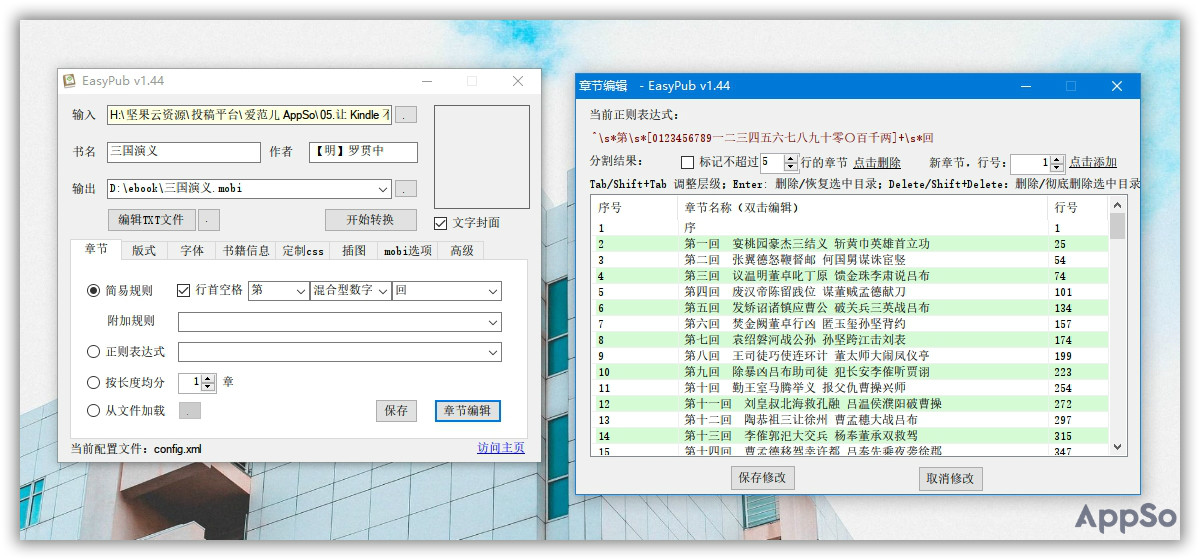Viewport: 1200px width, 560px height.
Task: Edit the 输入 file path field
Action: tap(250, 115)
